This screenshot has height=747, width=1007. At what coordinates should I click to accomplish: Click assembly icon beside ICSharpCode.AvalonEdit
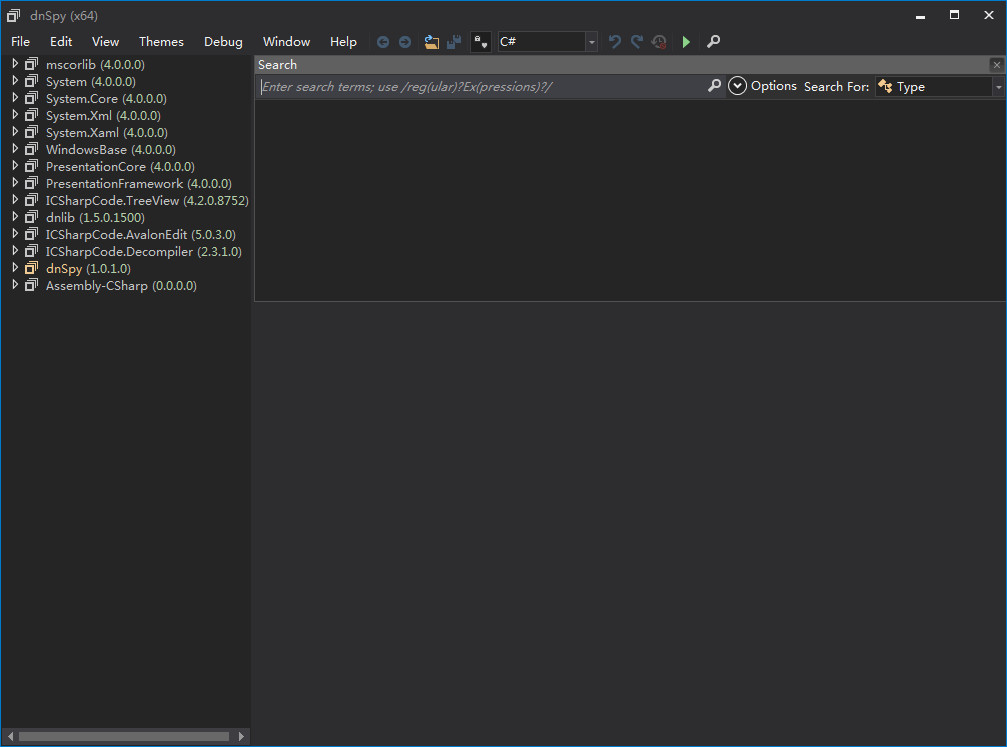(31, 234)
